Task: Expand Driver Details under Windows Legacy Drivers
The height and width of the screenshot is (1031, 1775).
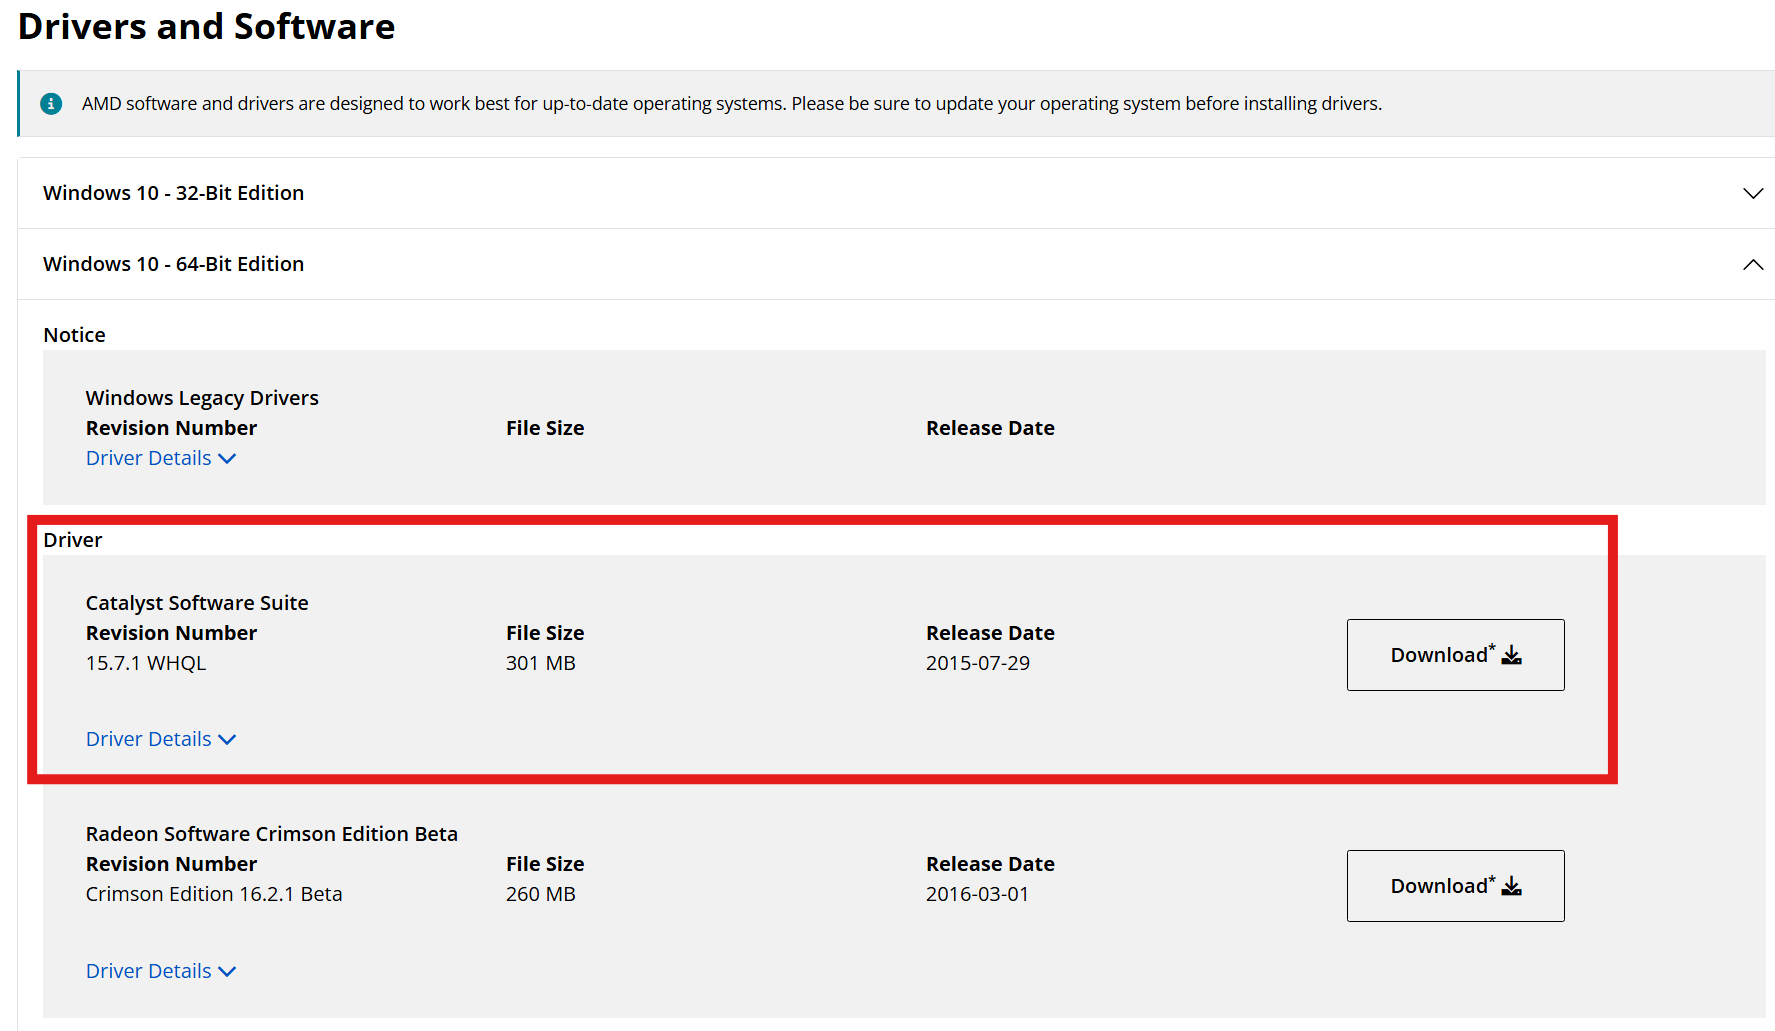Action: pyautogui.click(x=161, y=458)
